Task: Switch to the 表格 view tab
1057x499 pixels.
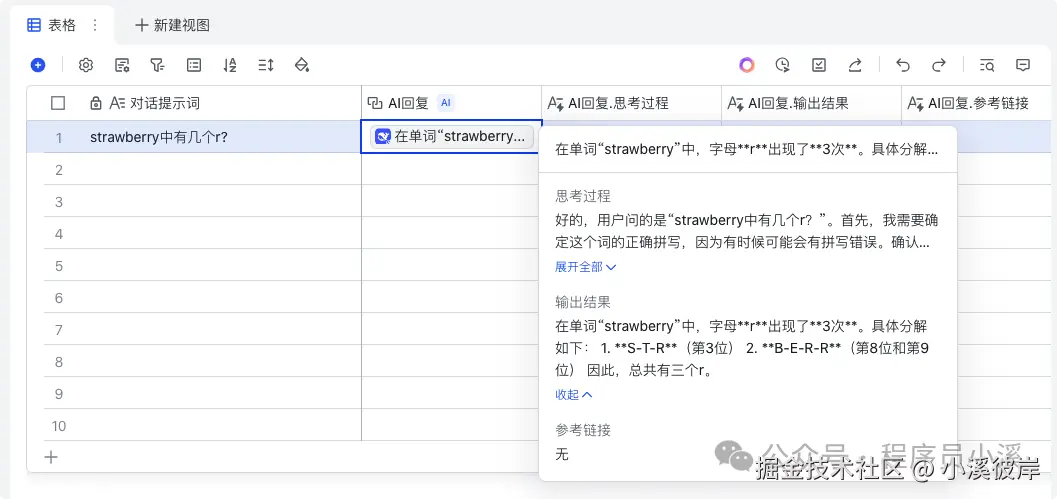Action: pos(52,25)
